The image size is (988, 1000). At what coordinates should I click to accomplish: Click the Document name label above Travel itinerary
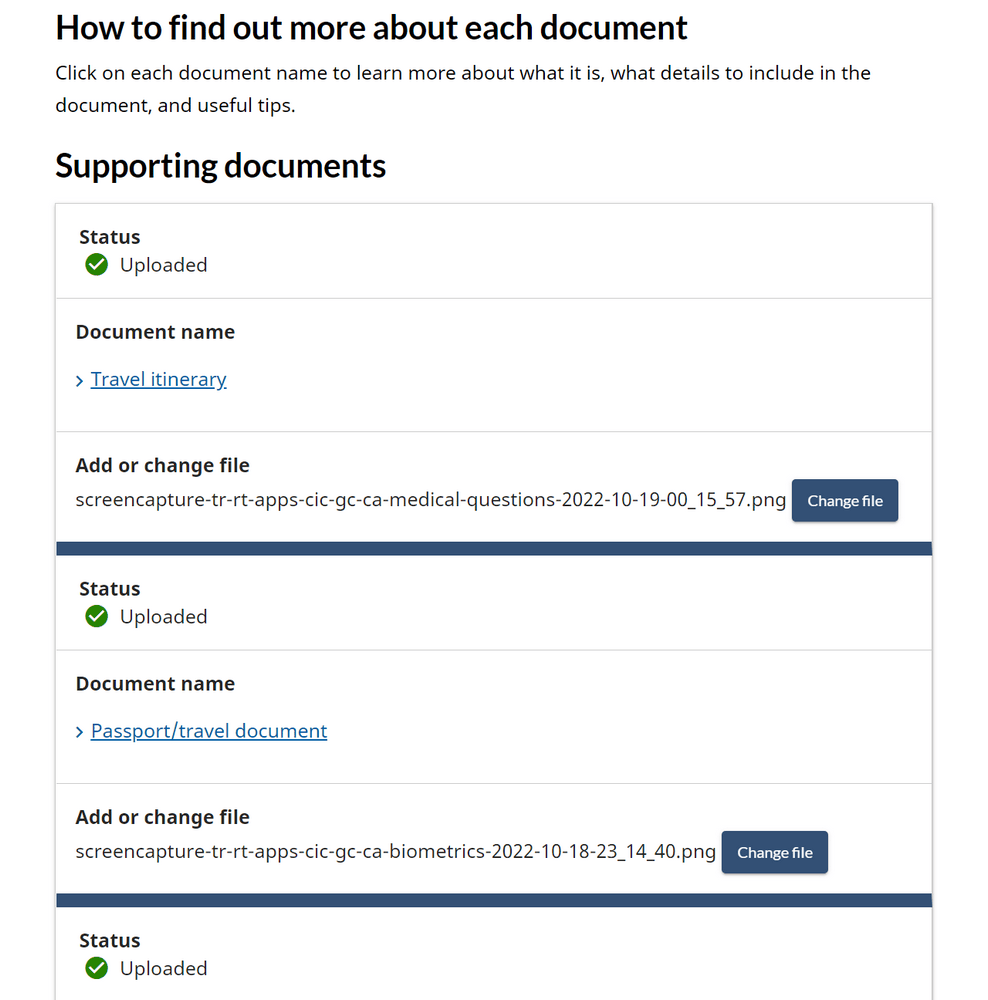(x=155, y=332)
